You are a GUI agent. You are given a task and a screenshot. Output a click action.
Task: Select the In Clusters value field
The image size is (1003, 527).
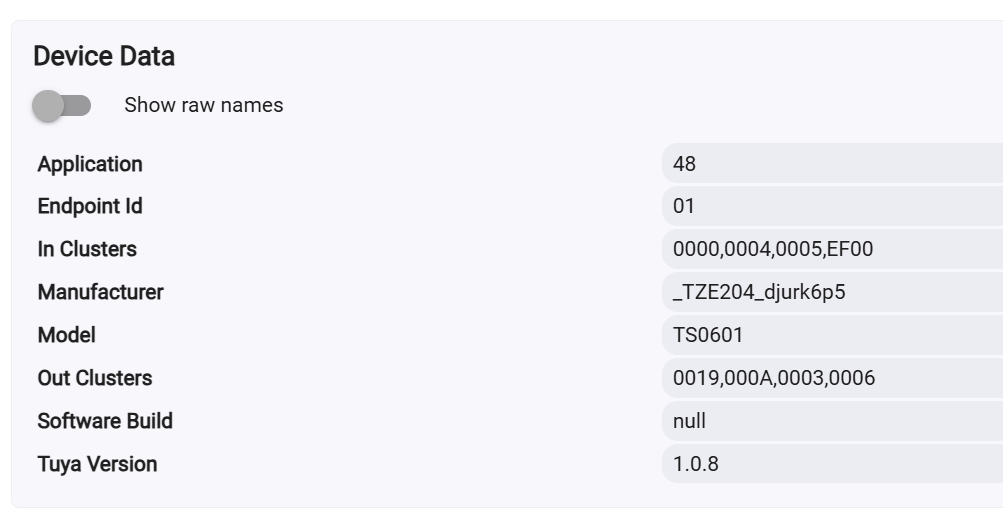pos(830,249)
